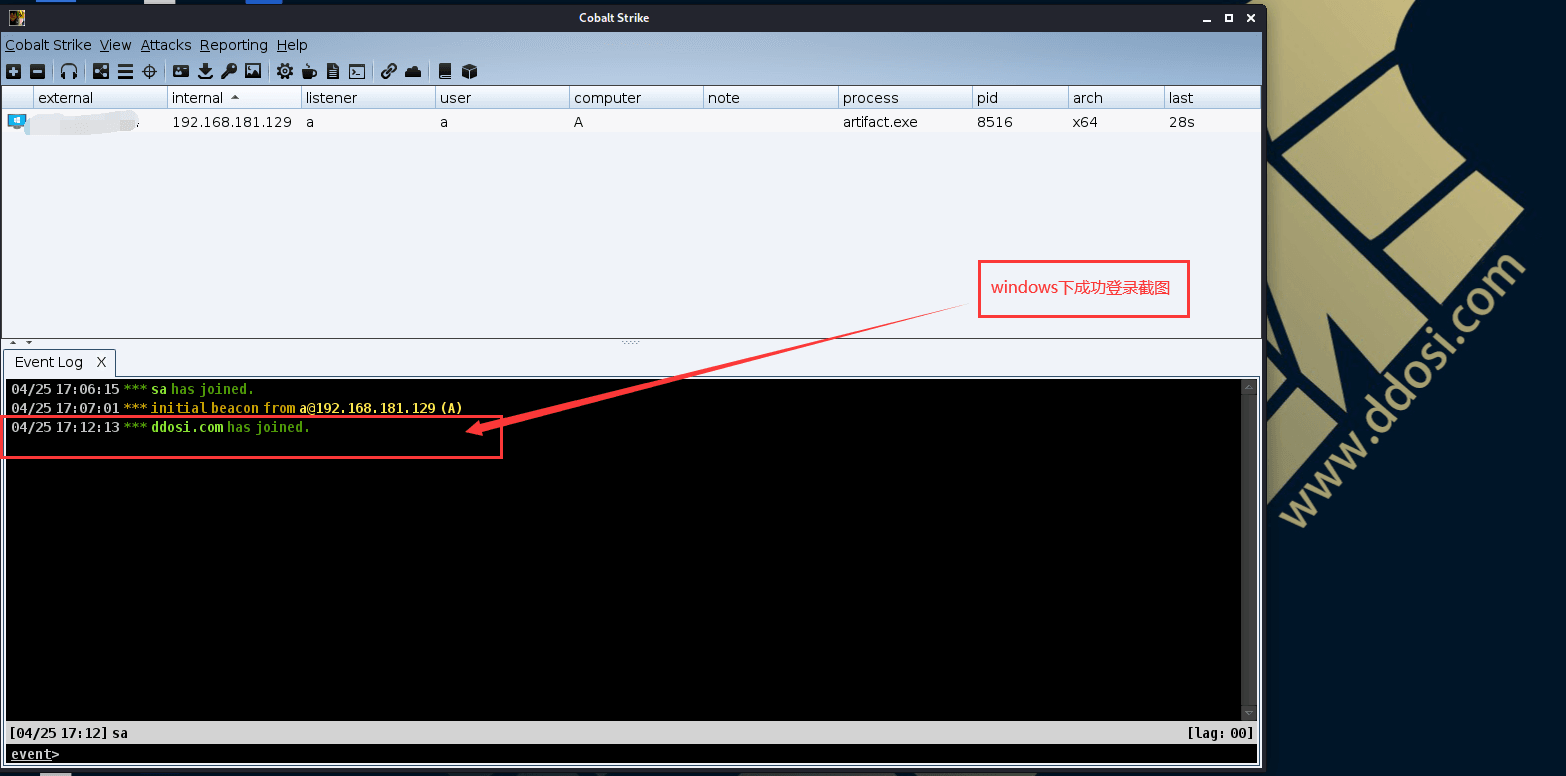
Task: Sort sessions by the external column
Action: pos(100,98)
